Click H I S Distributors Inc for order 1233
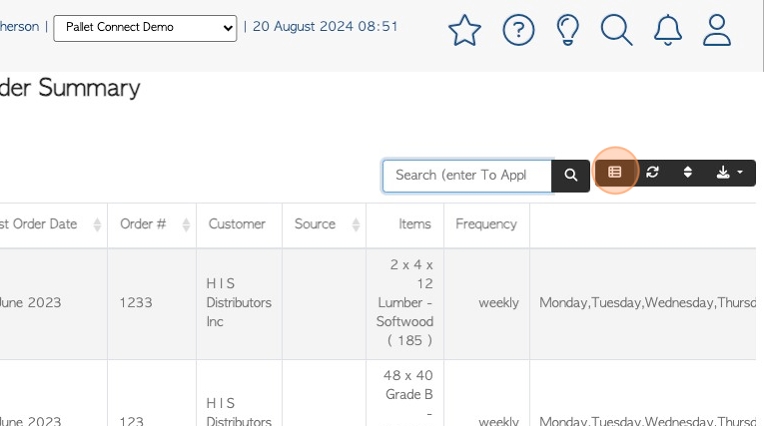Screen dimensions: 764x426 239,303
